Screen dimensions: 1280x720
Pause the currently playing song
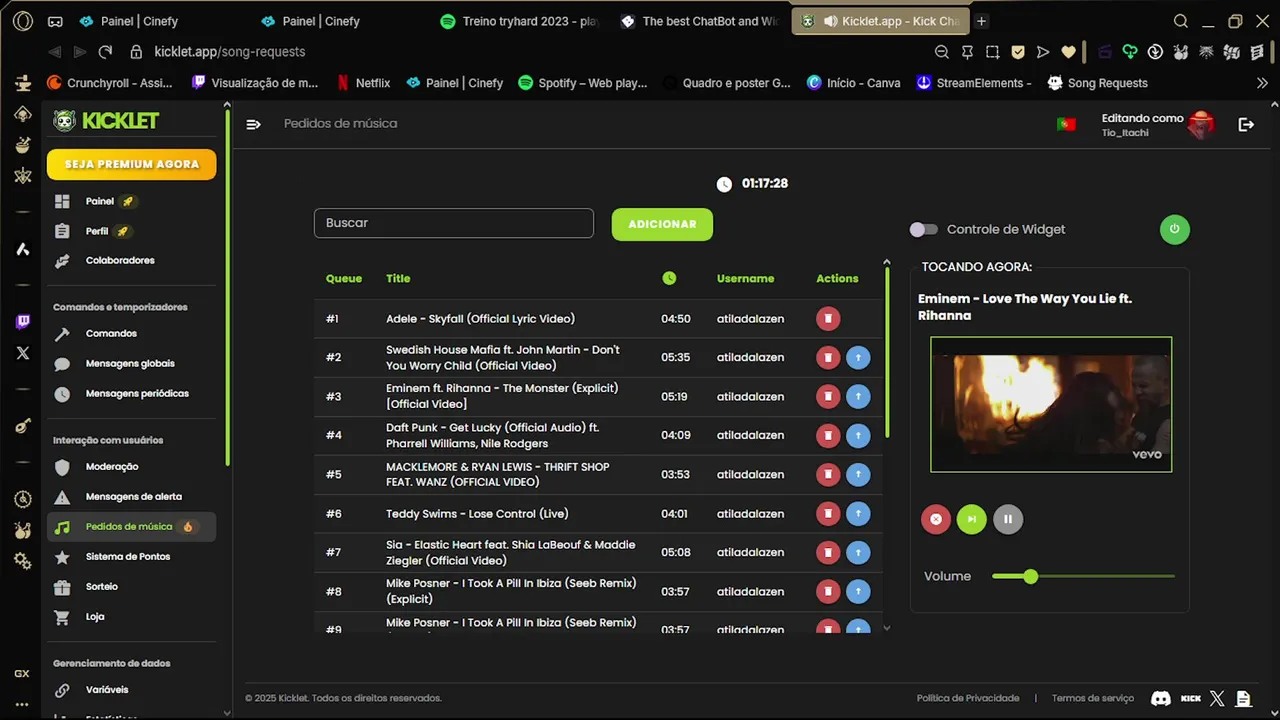pyautogui.click(x=1008, y=519)
